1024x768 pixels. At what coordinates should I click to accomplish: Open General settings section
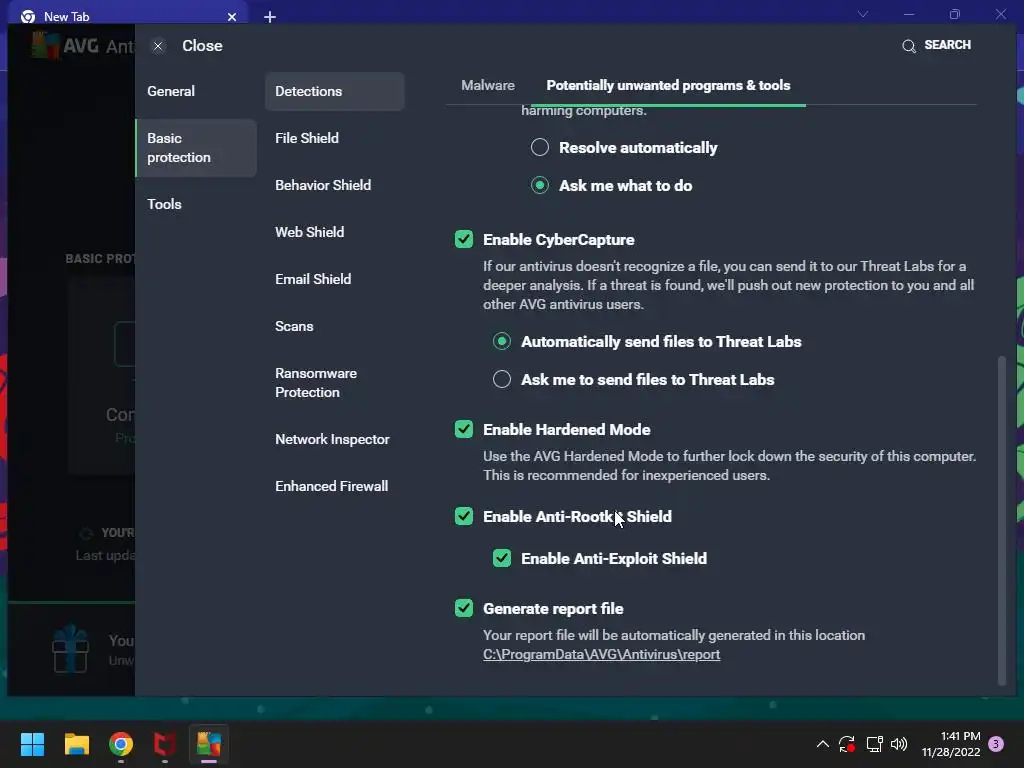170,91
